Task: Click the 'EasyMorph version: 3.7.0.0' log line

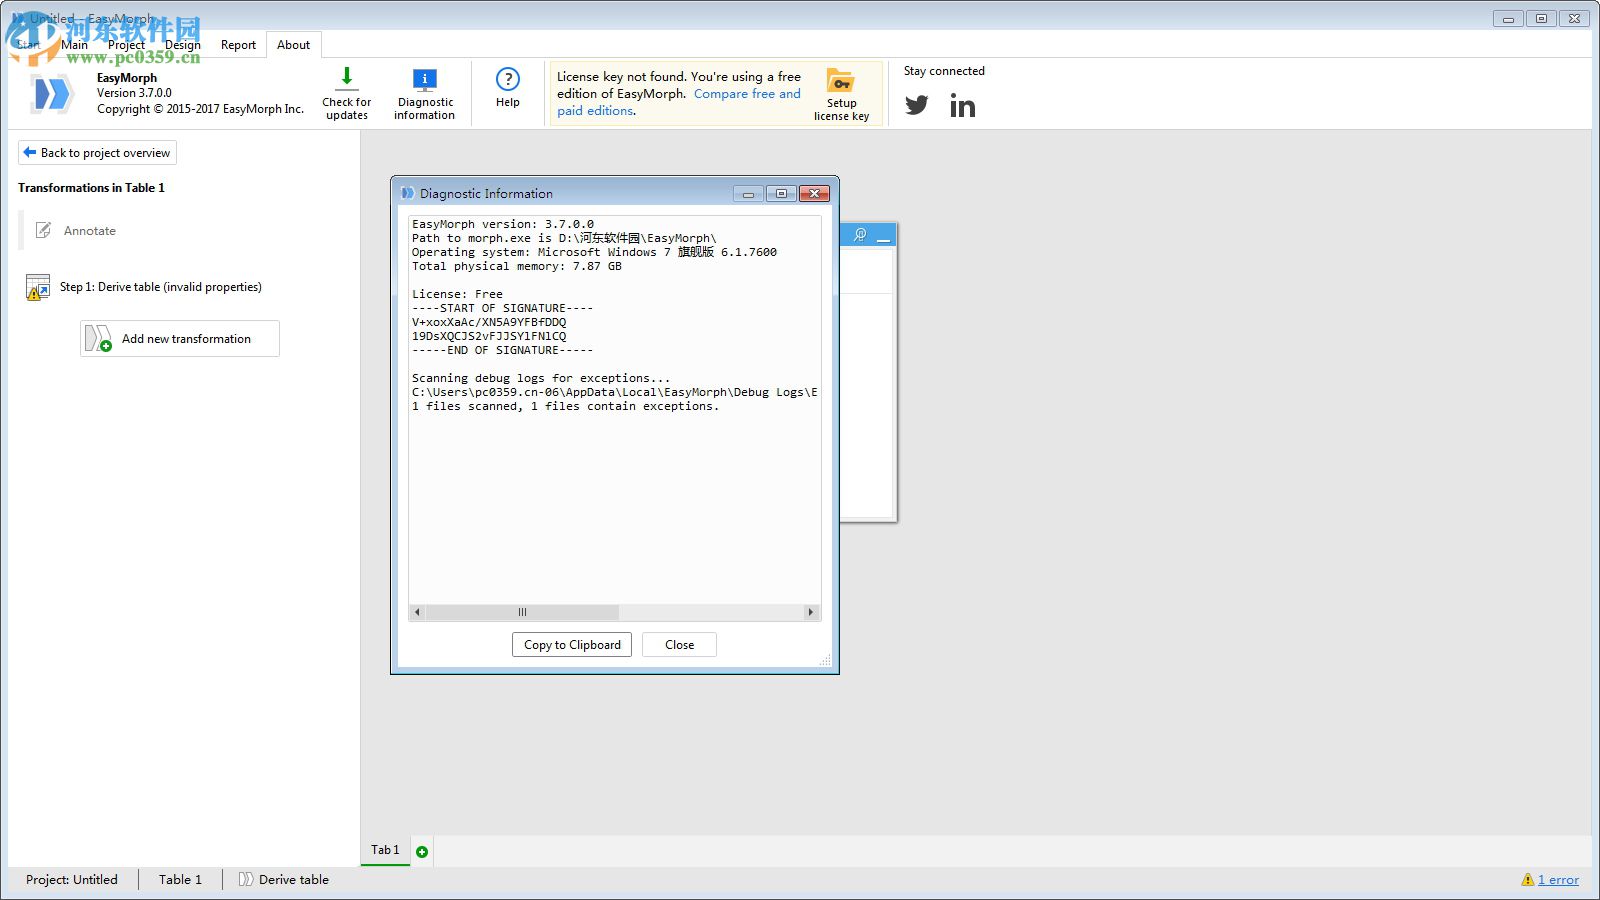Action: pos(503,224)
